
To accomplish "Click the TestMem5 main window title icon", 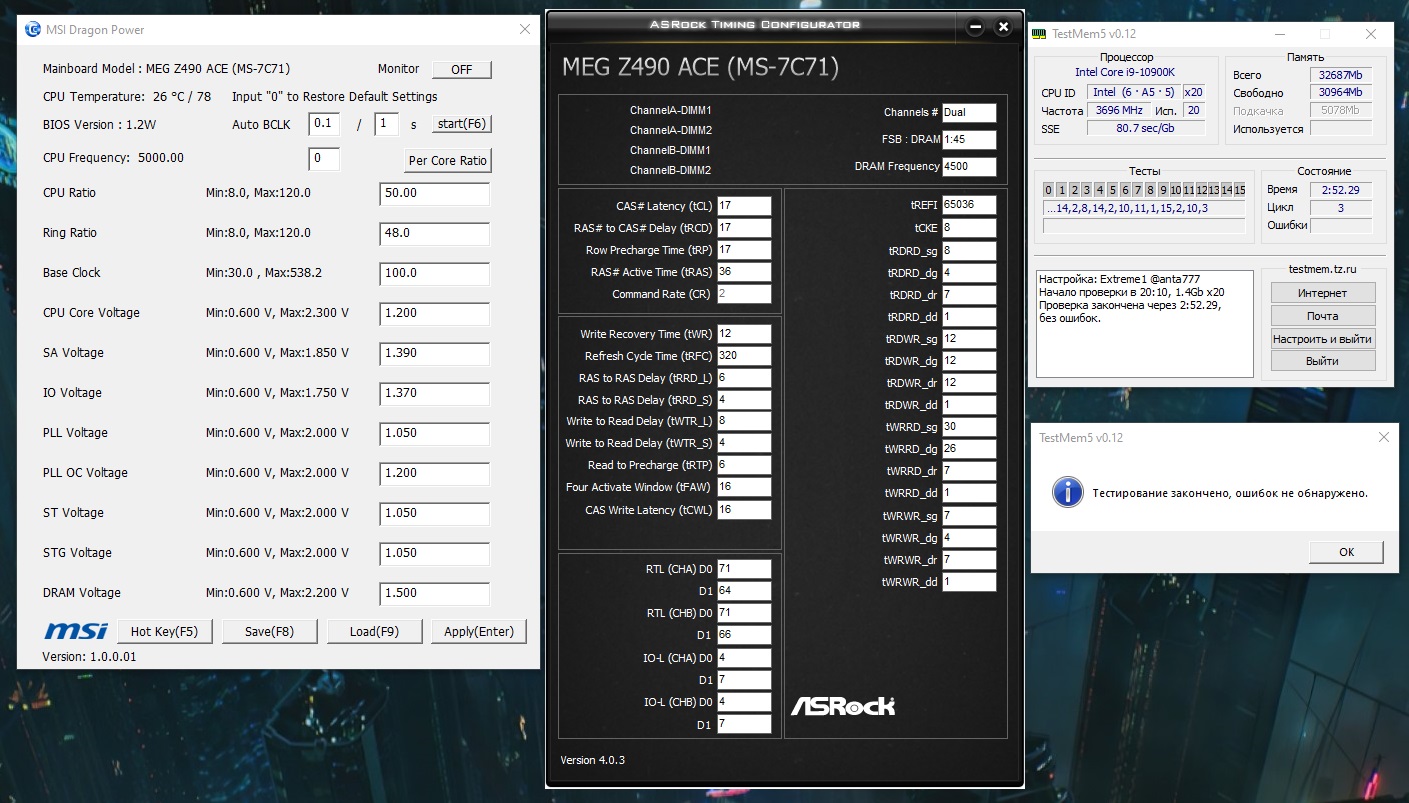I will coord(1040,34).
